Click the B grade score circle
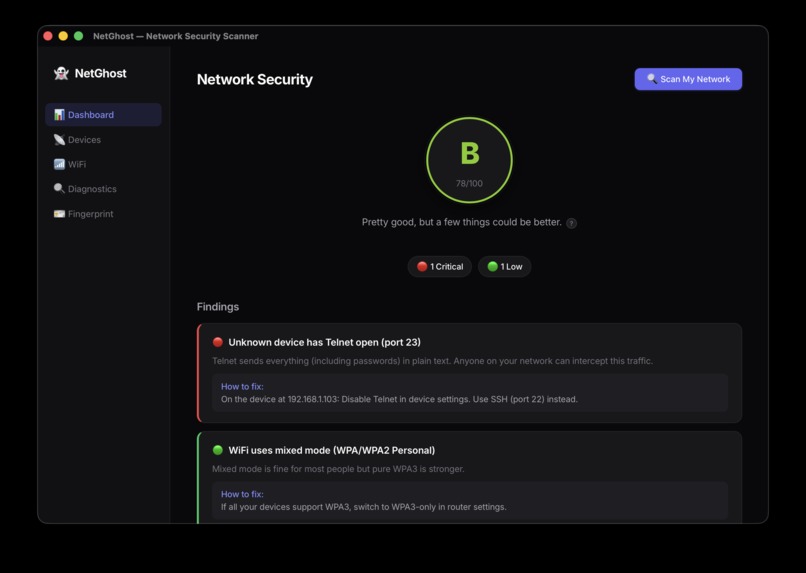Viewport: 806px width, 573px height. pyautogui.click(x=469, y=160)
